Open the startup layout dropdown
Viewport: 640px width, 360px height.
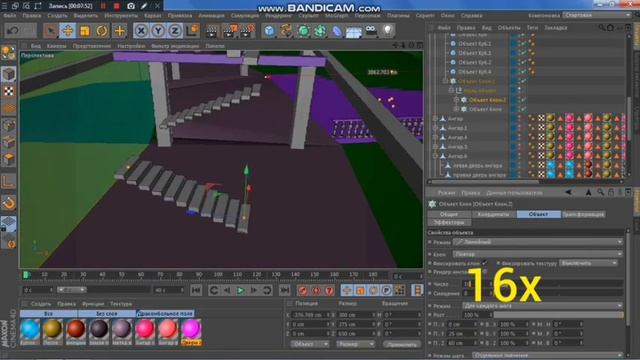click(x=597, y=15)
